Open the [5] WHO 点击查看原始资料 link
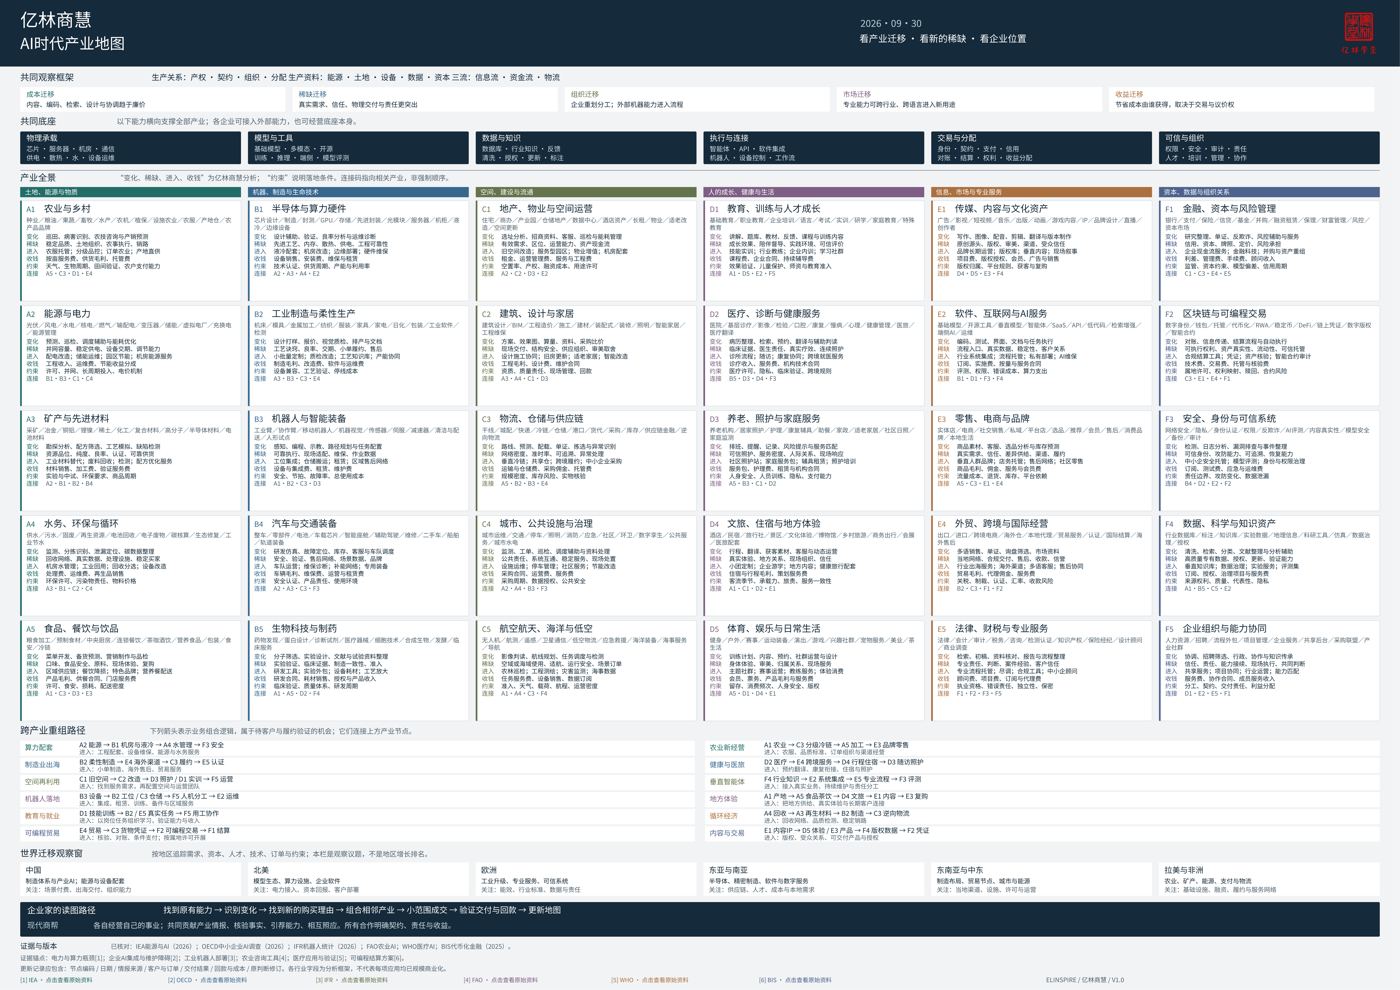 click(650, 980)
